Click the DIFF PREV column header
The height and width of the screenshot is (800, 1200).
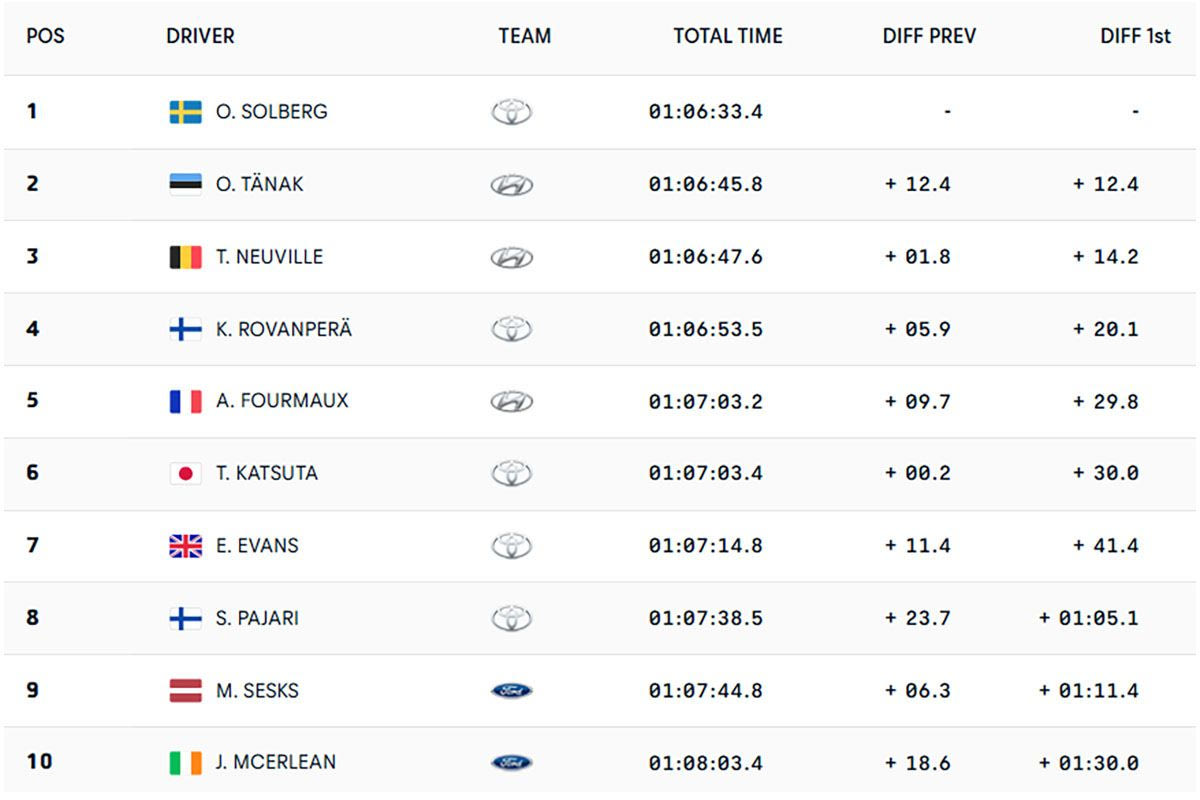929,37
